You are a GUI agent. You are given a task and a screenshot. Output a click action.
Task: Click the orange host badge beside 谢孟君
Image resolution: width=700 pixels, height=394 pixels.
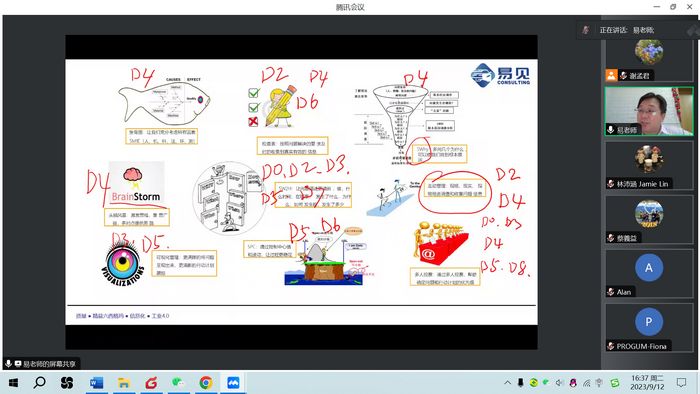pyautogui.click(x=611, y=75)
